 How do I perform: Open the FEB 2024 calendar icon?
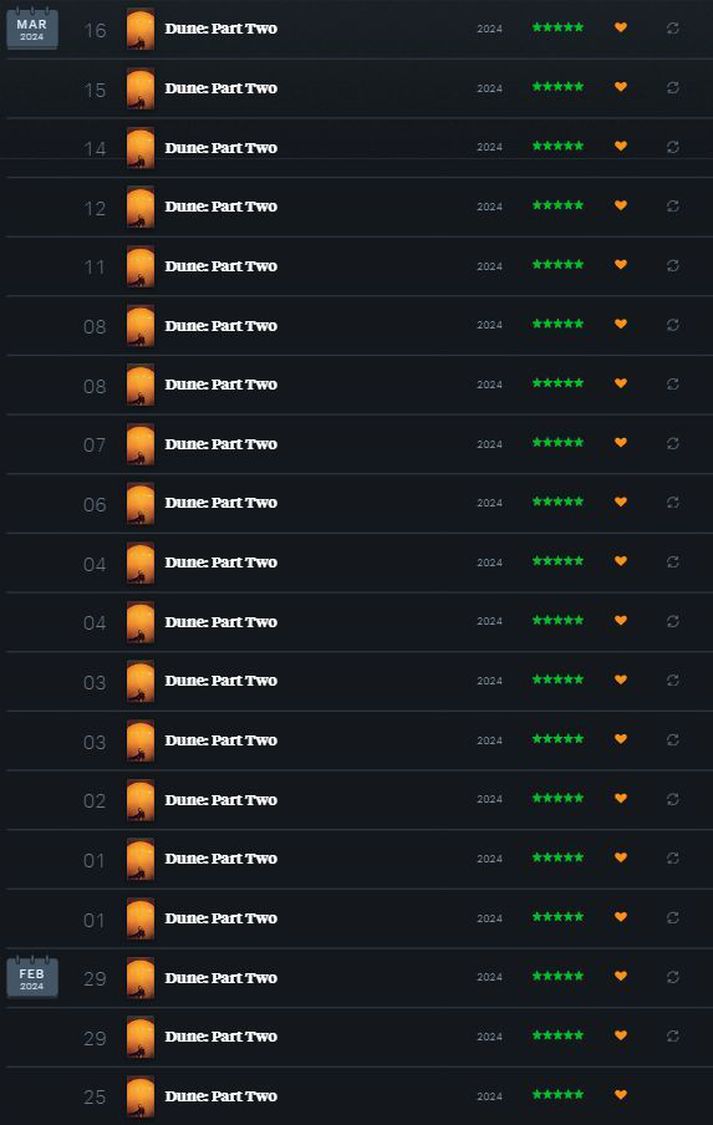click(x=32, y=978)
